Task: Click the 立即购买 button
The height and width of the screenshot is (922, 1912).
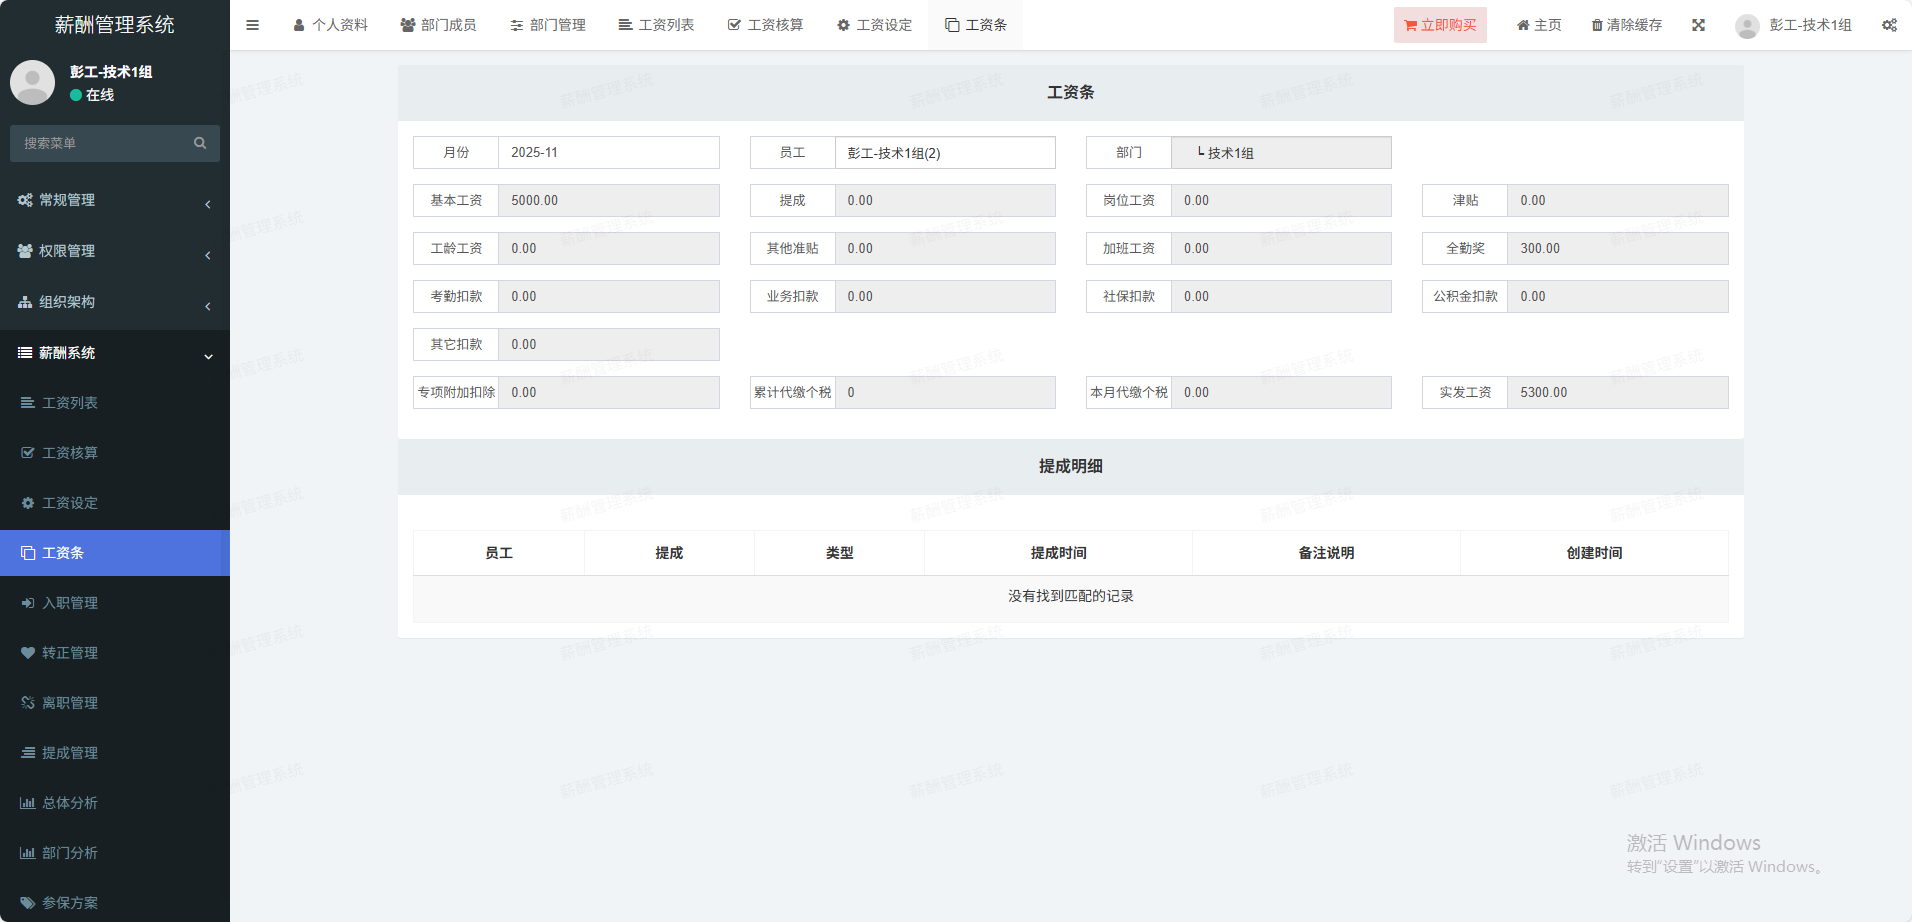Action: pyautogui.click(x=1440, y=25)
